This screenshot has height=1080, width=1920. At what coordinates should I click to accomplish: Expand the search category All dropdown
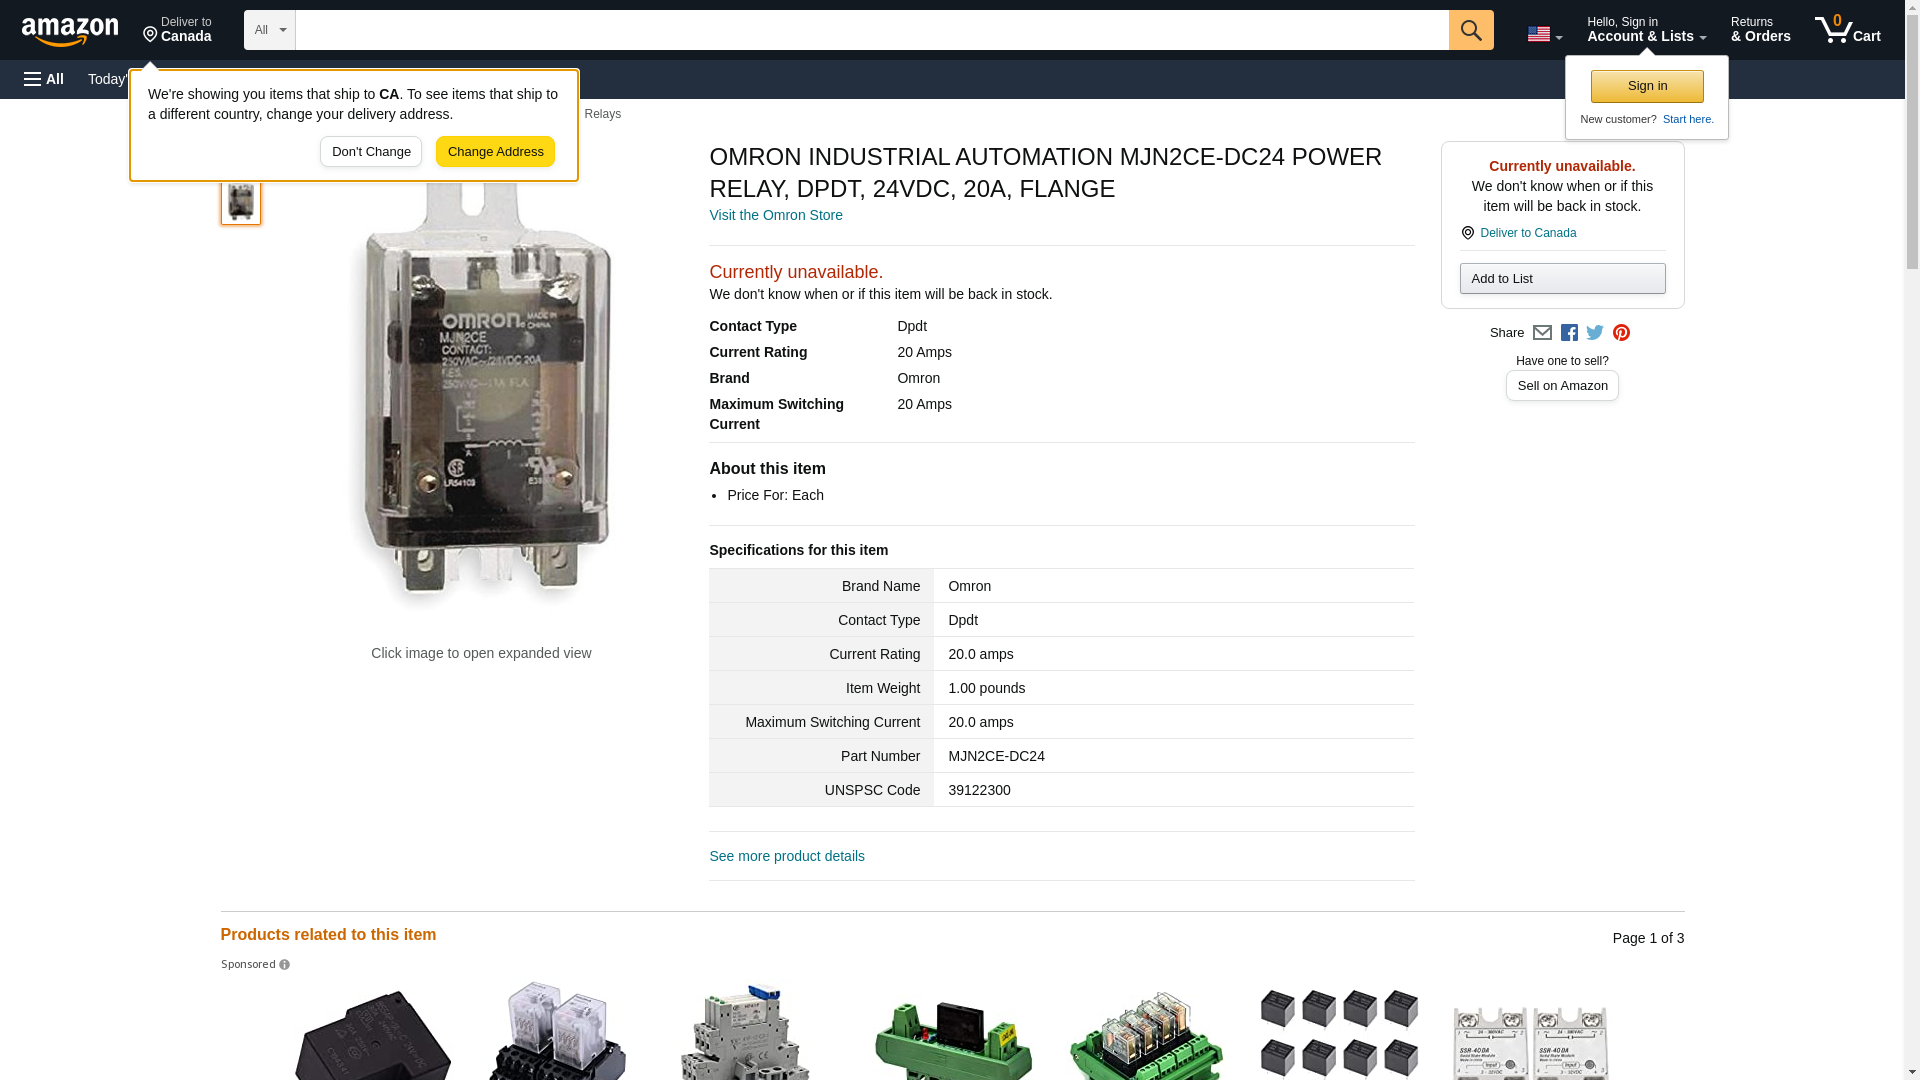click(x=269, y=30)
